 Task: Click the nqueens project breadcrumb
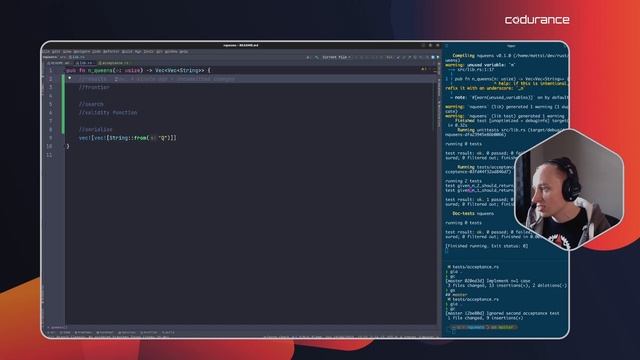click(51, 57)
